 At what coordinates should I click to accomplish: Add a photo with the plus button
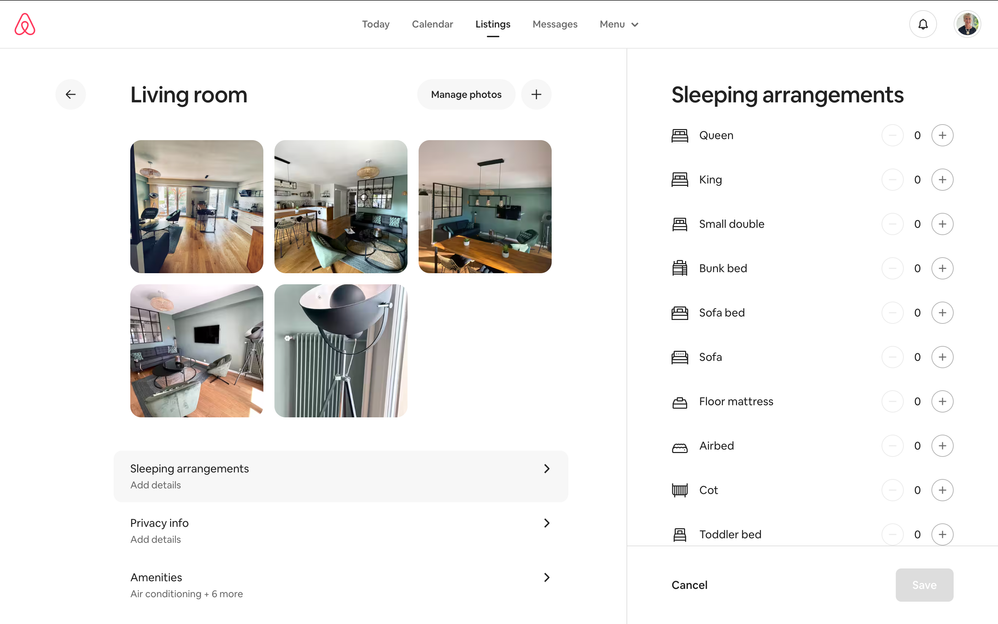(x=536, y=95)
